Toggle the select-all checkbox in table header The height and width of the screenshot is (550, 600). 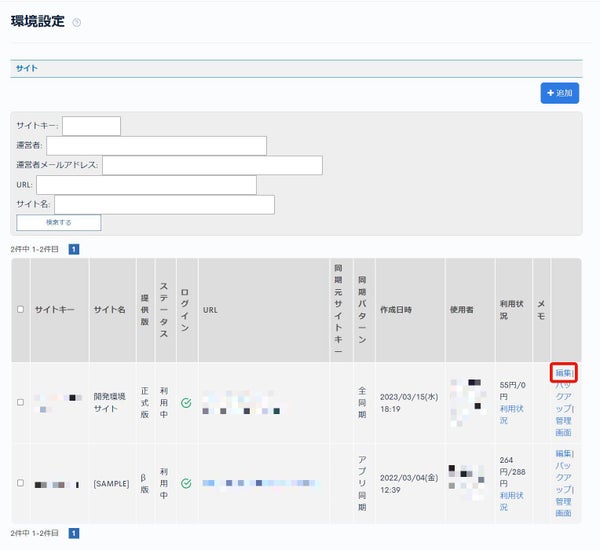click(21, 309)
